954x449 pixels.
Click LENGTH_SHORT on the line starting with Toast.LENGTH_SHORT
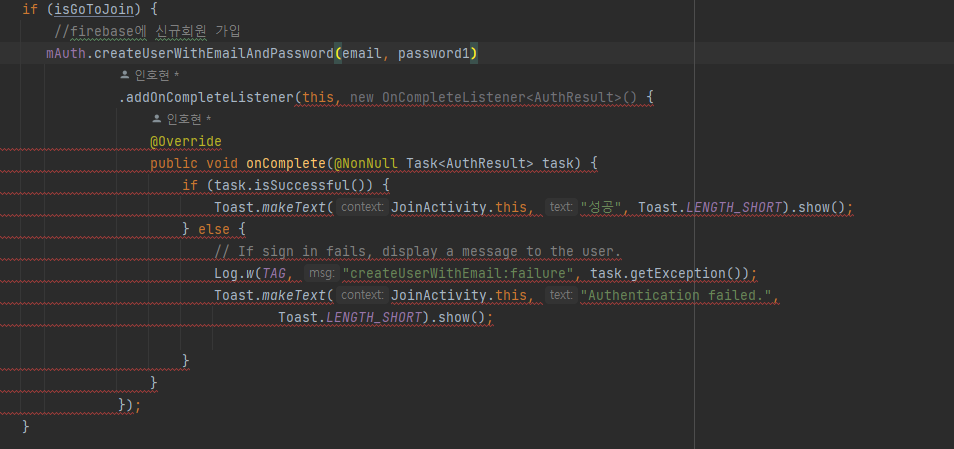point(374,317)
